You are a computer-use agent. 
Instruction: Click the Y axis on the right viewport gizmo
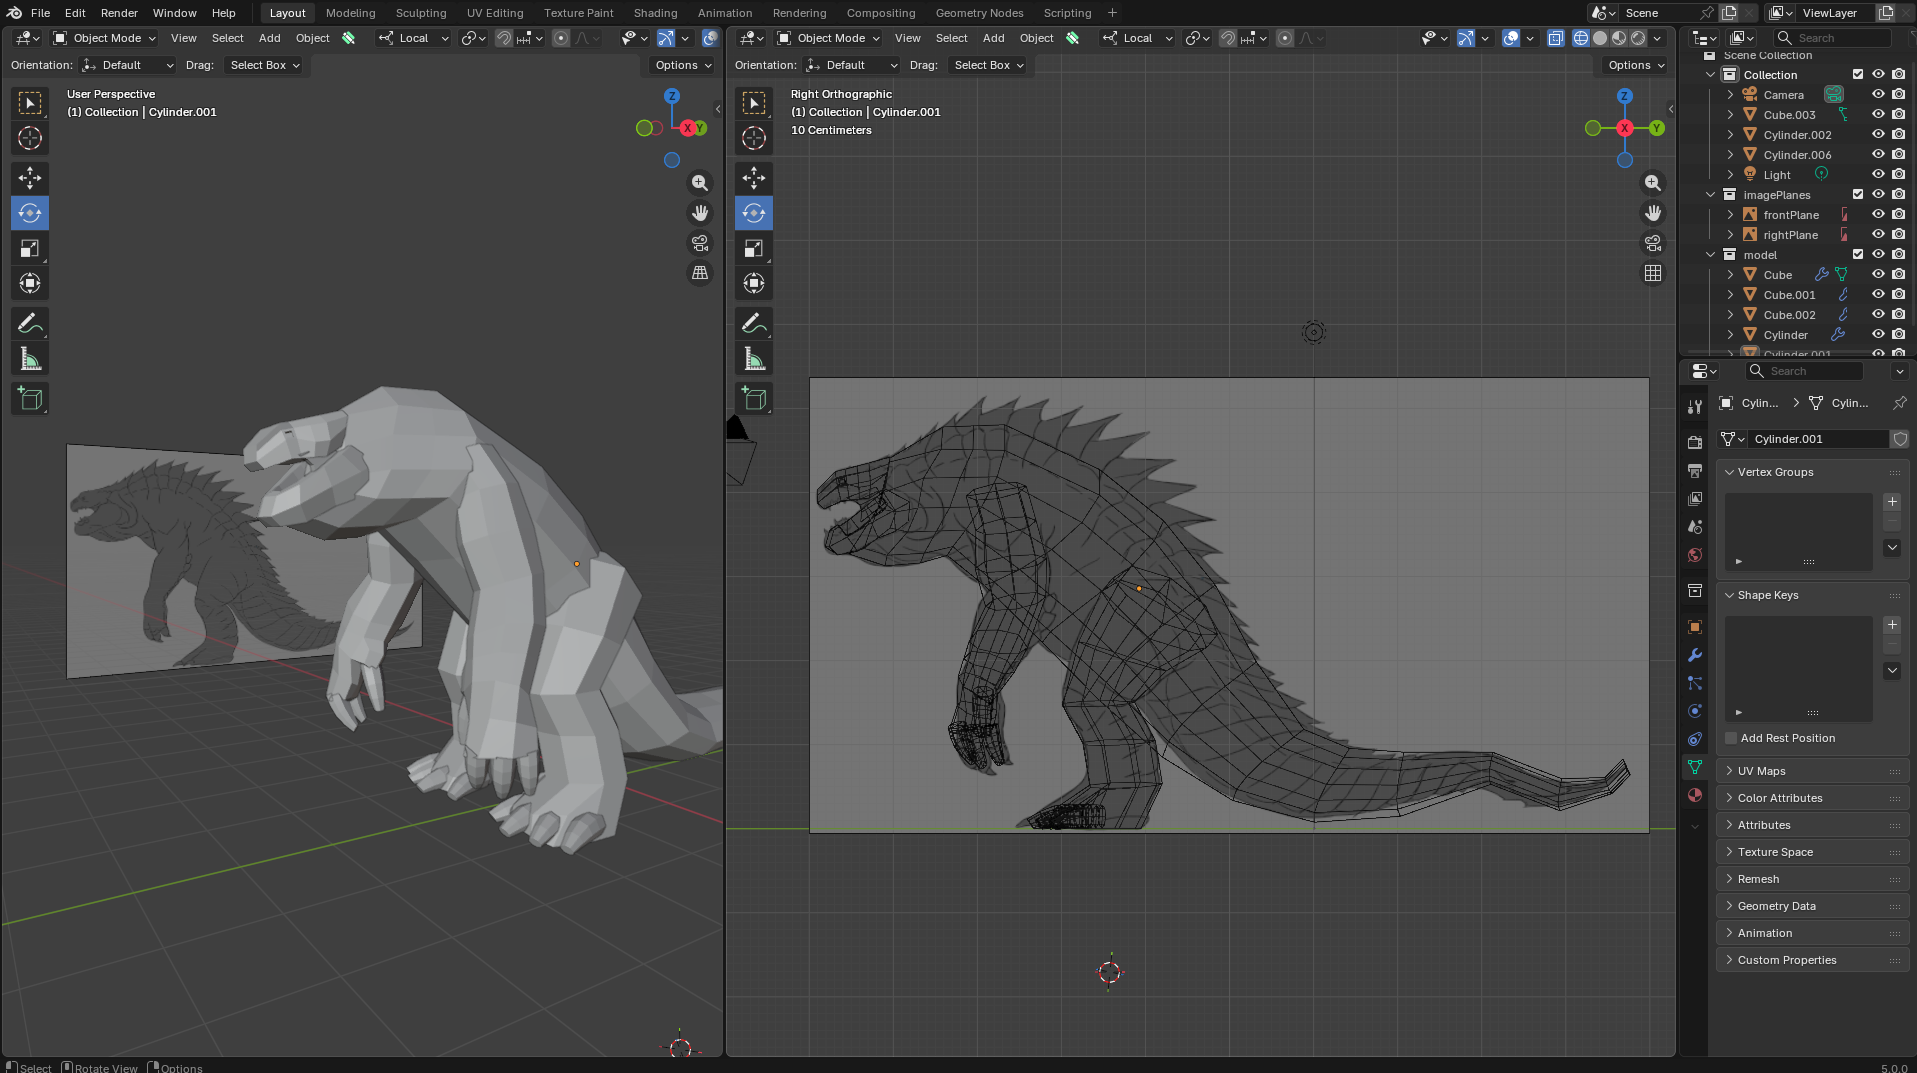point(1657,128)
